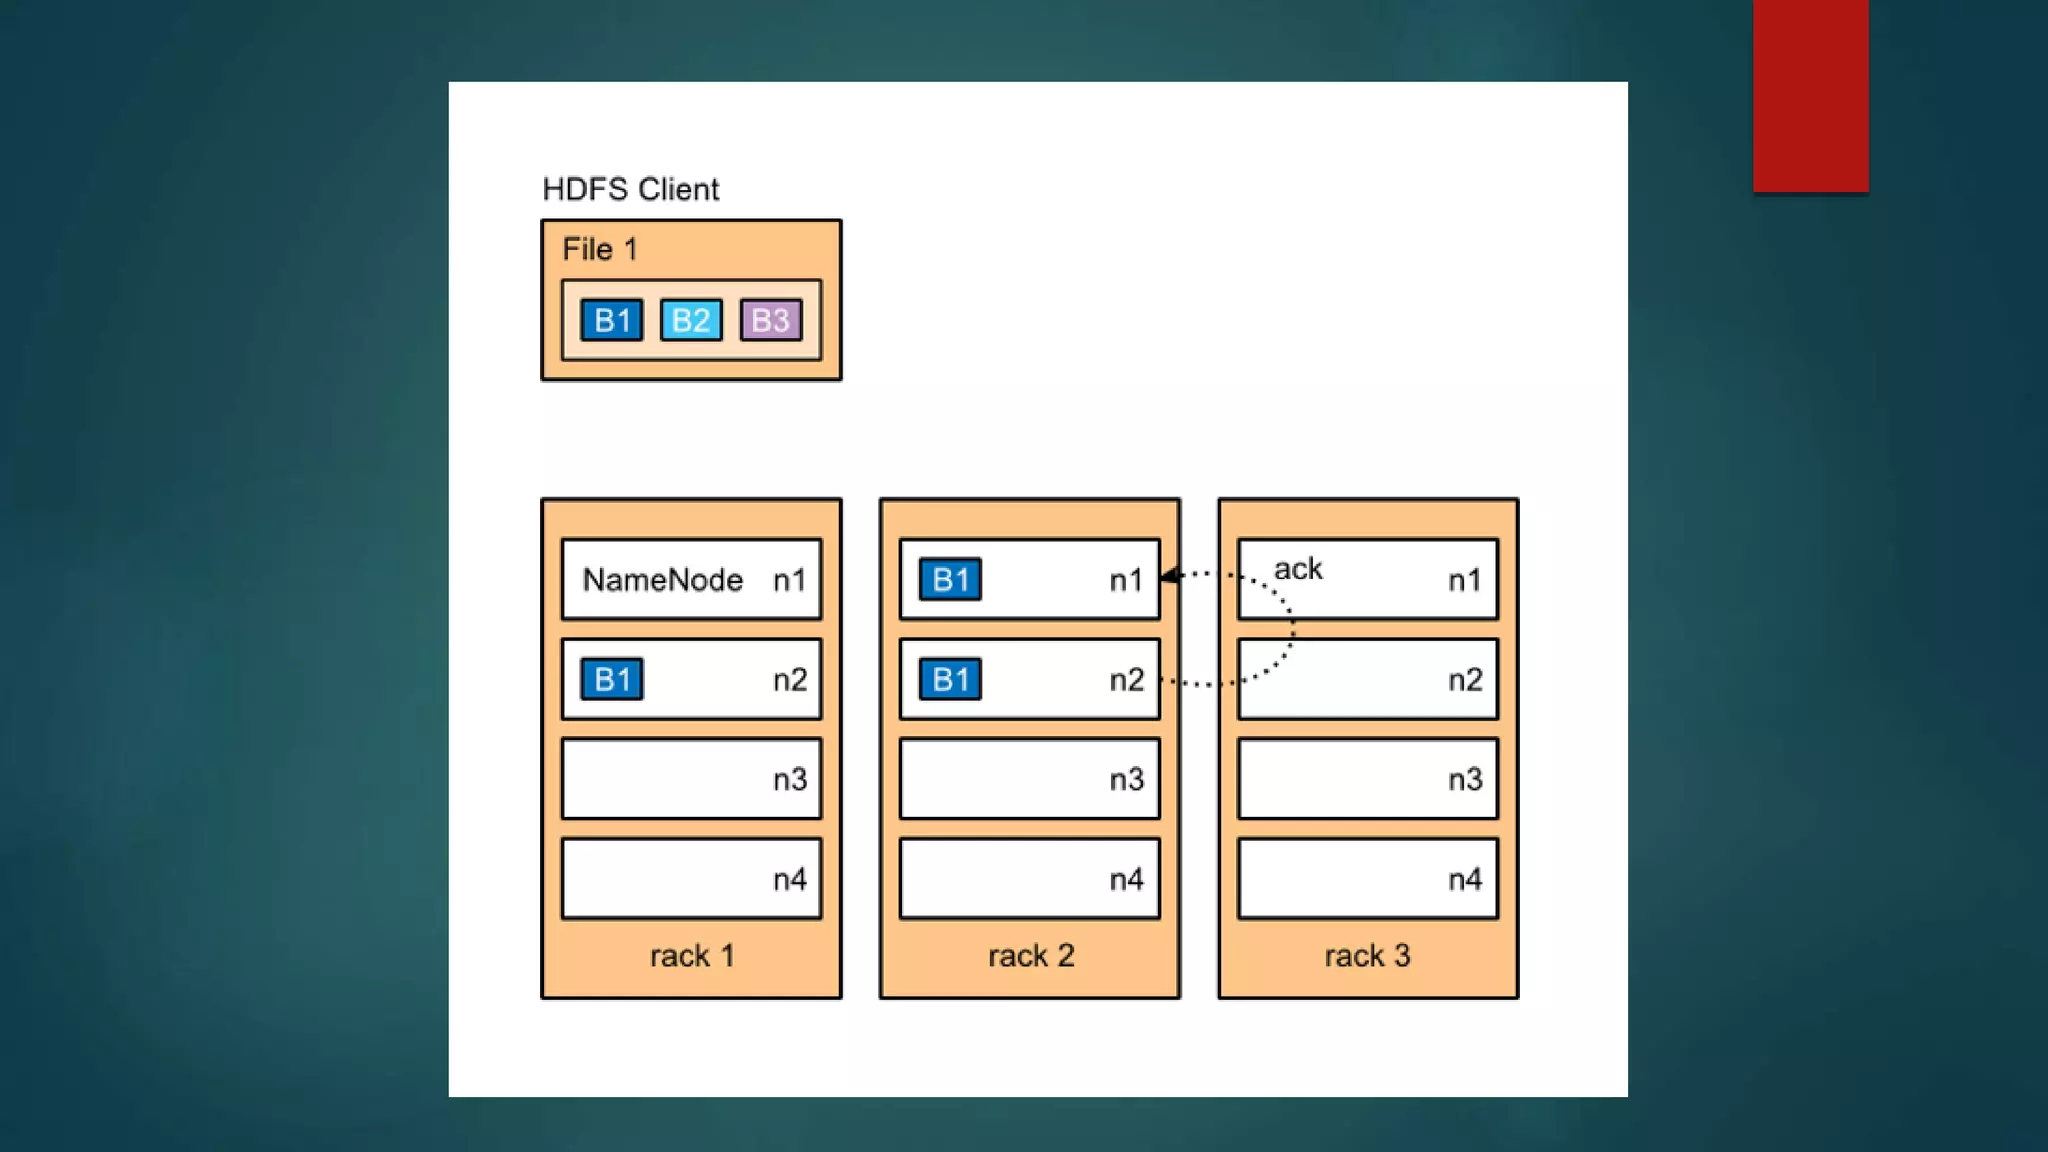Select the B1 block in rack 2 n1
The height and width of the screenshot is (1152, 2048).
click(950, 579)
